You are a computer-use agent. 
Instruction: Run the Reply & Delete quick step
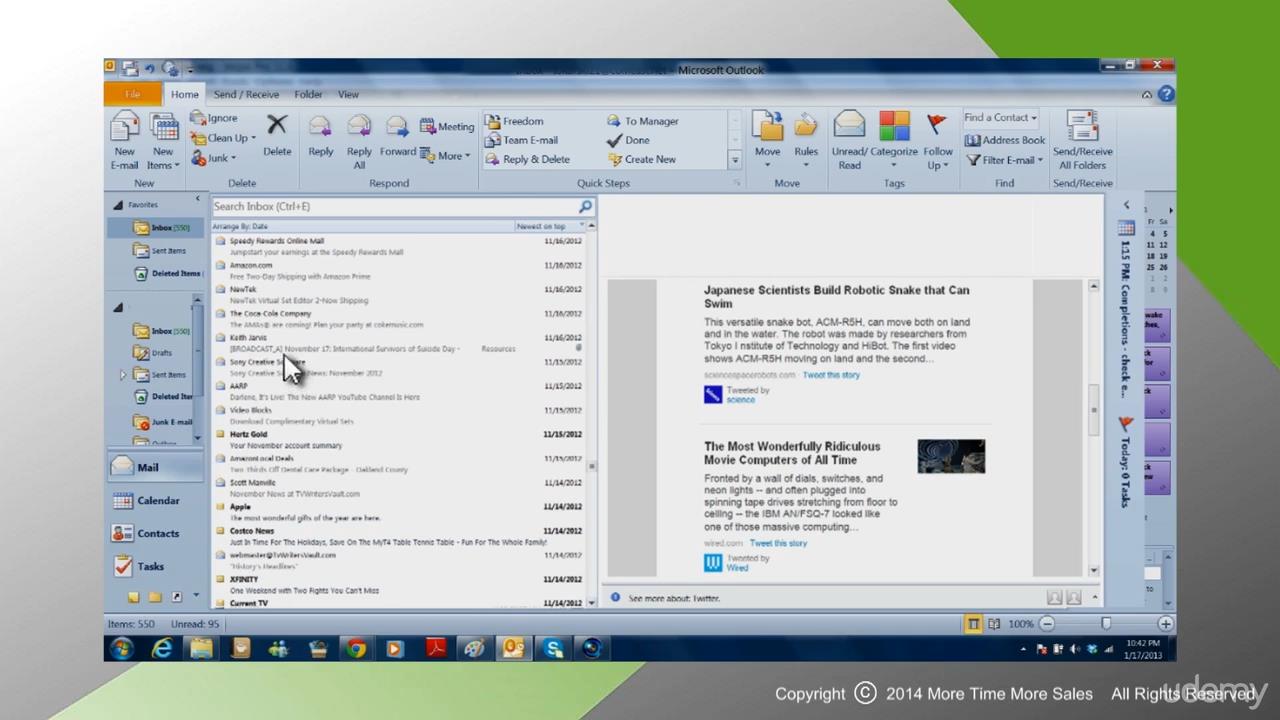pyautogui.click(x=528, y=159)
